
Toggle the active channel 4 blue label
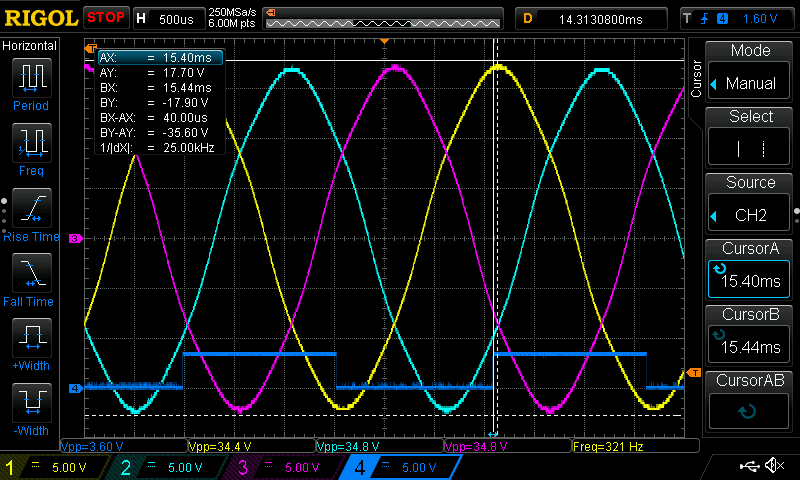click(401, 467)
